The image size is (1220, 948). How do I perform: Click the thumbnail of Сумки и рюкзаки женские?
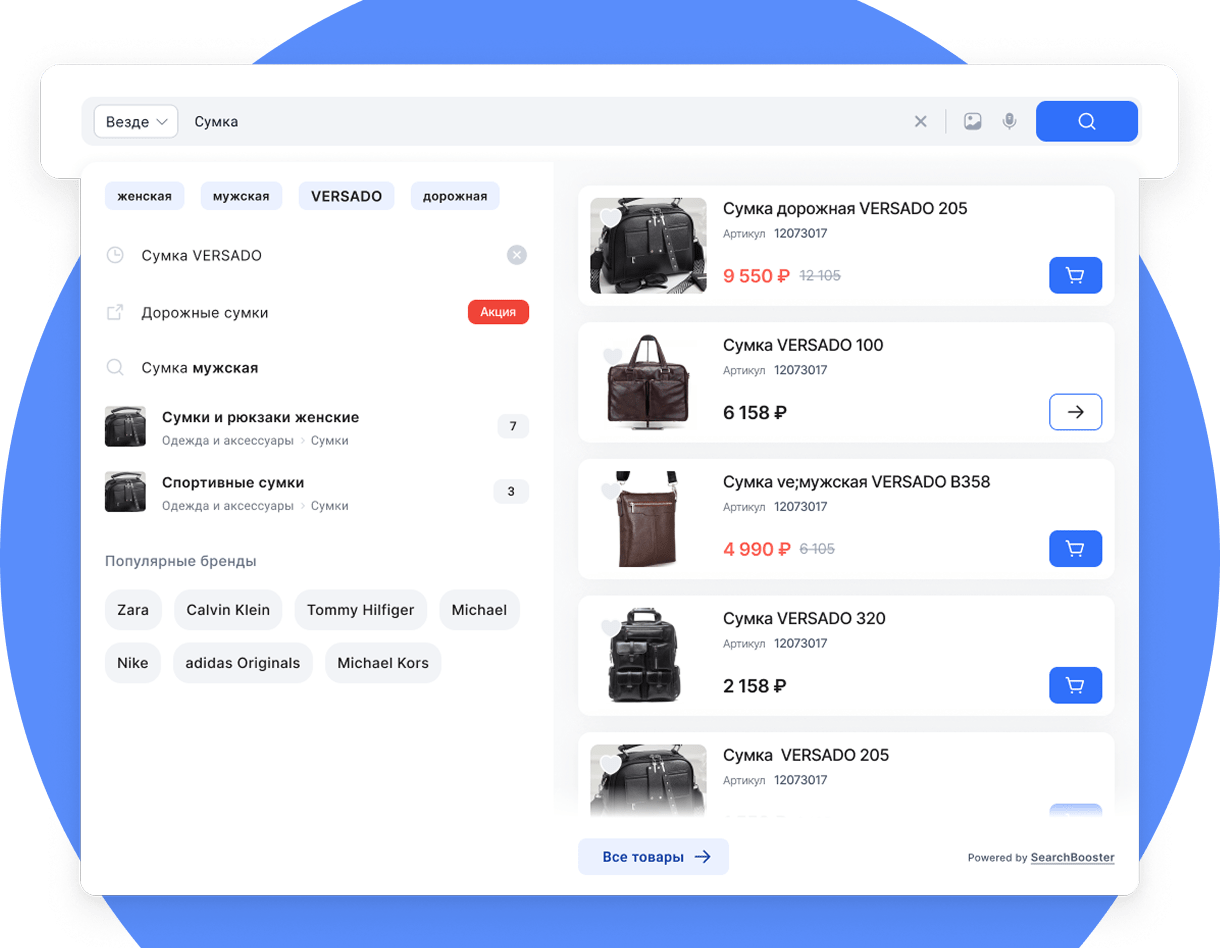pyautogui.click(x=126, y=427)
